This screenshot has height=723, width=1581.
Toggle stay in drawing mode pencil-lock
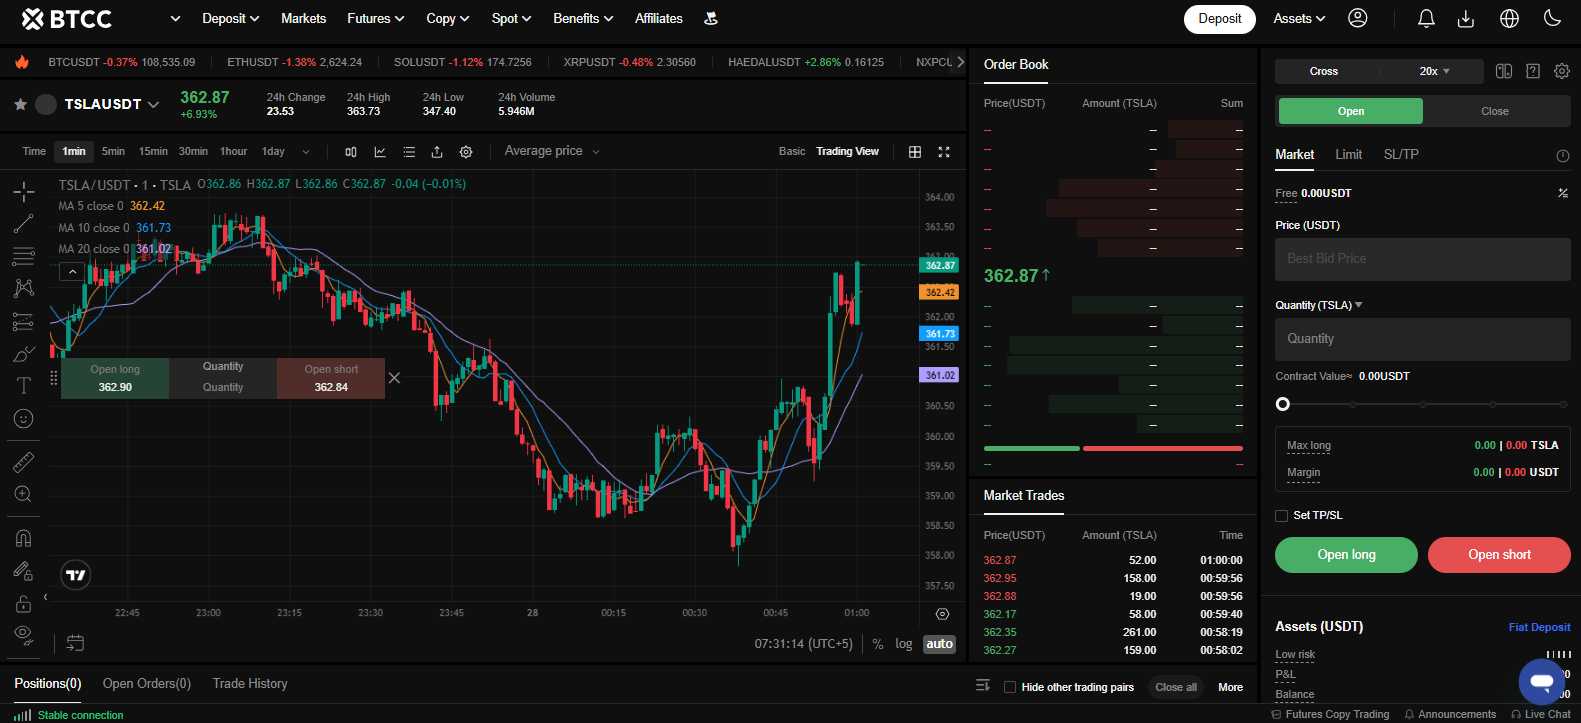point(24,571)
